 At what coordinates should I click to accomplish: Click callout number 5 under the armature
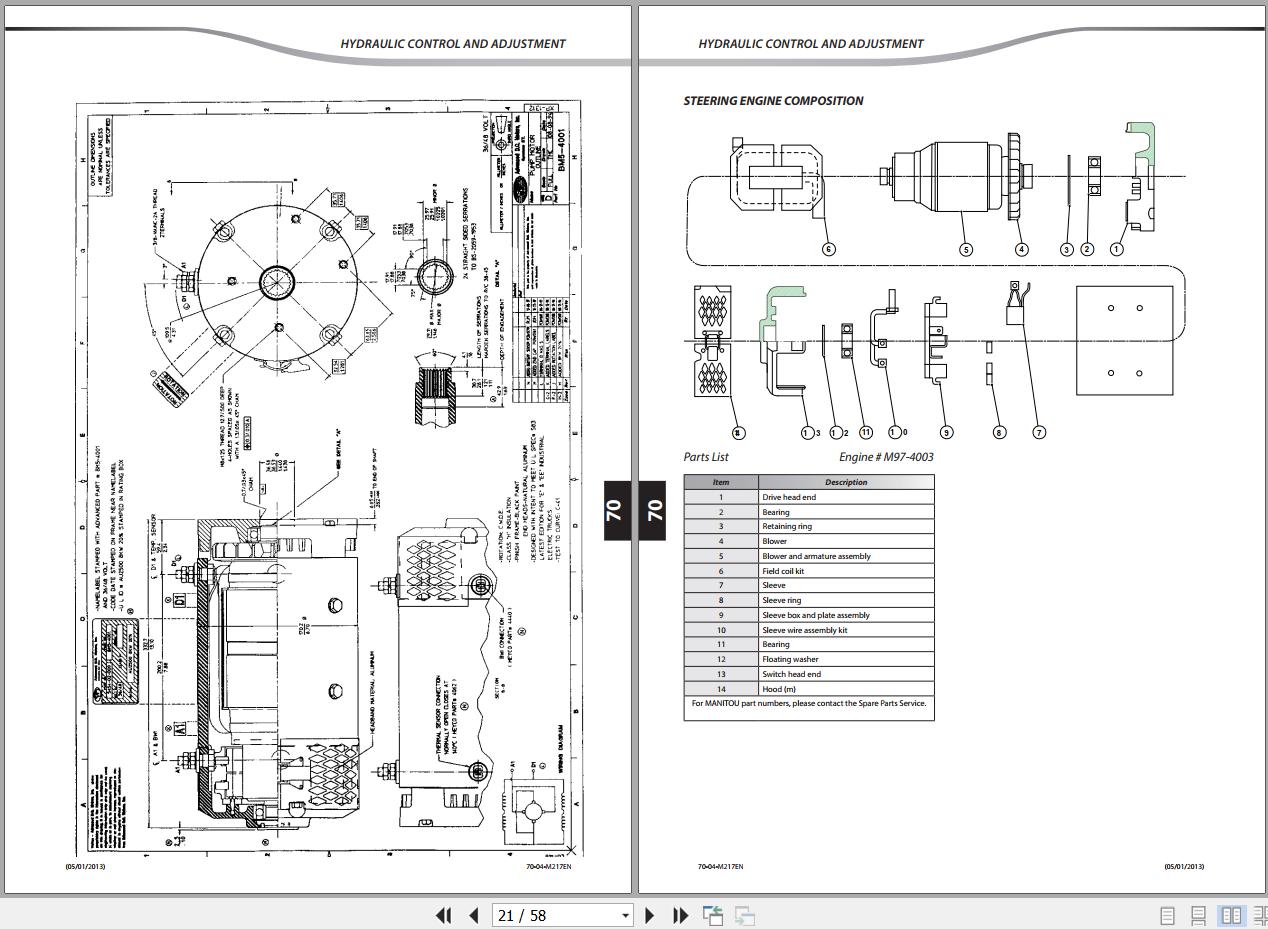click(965, 249)
